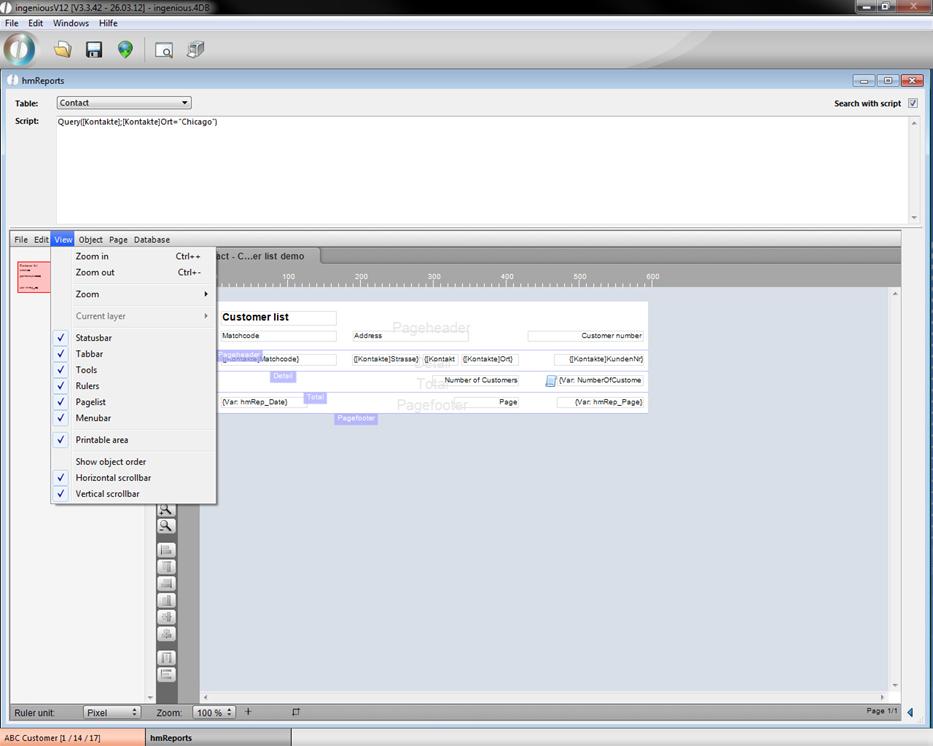This screenshot has height=746, width=933.
Task: Click the printer icon in toolbar
Action: tap(195, 49)
